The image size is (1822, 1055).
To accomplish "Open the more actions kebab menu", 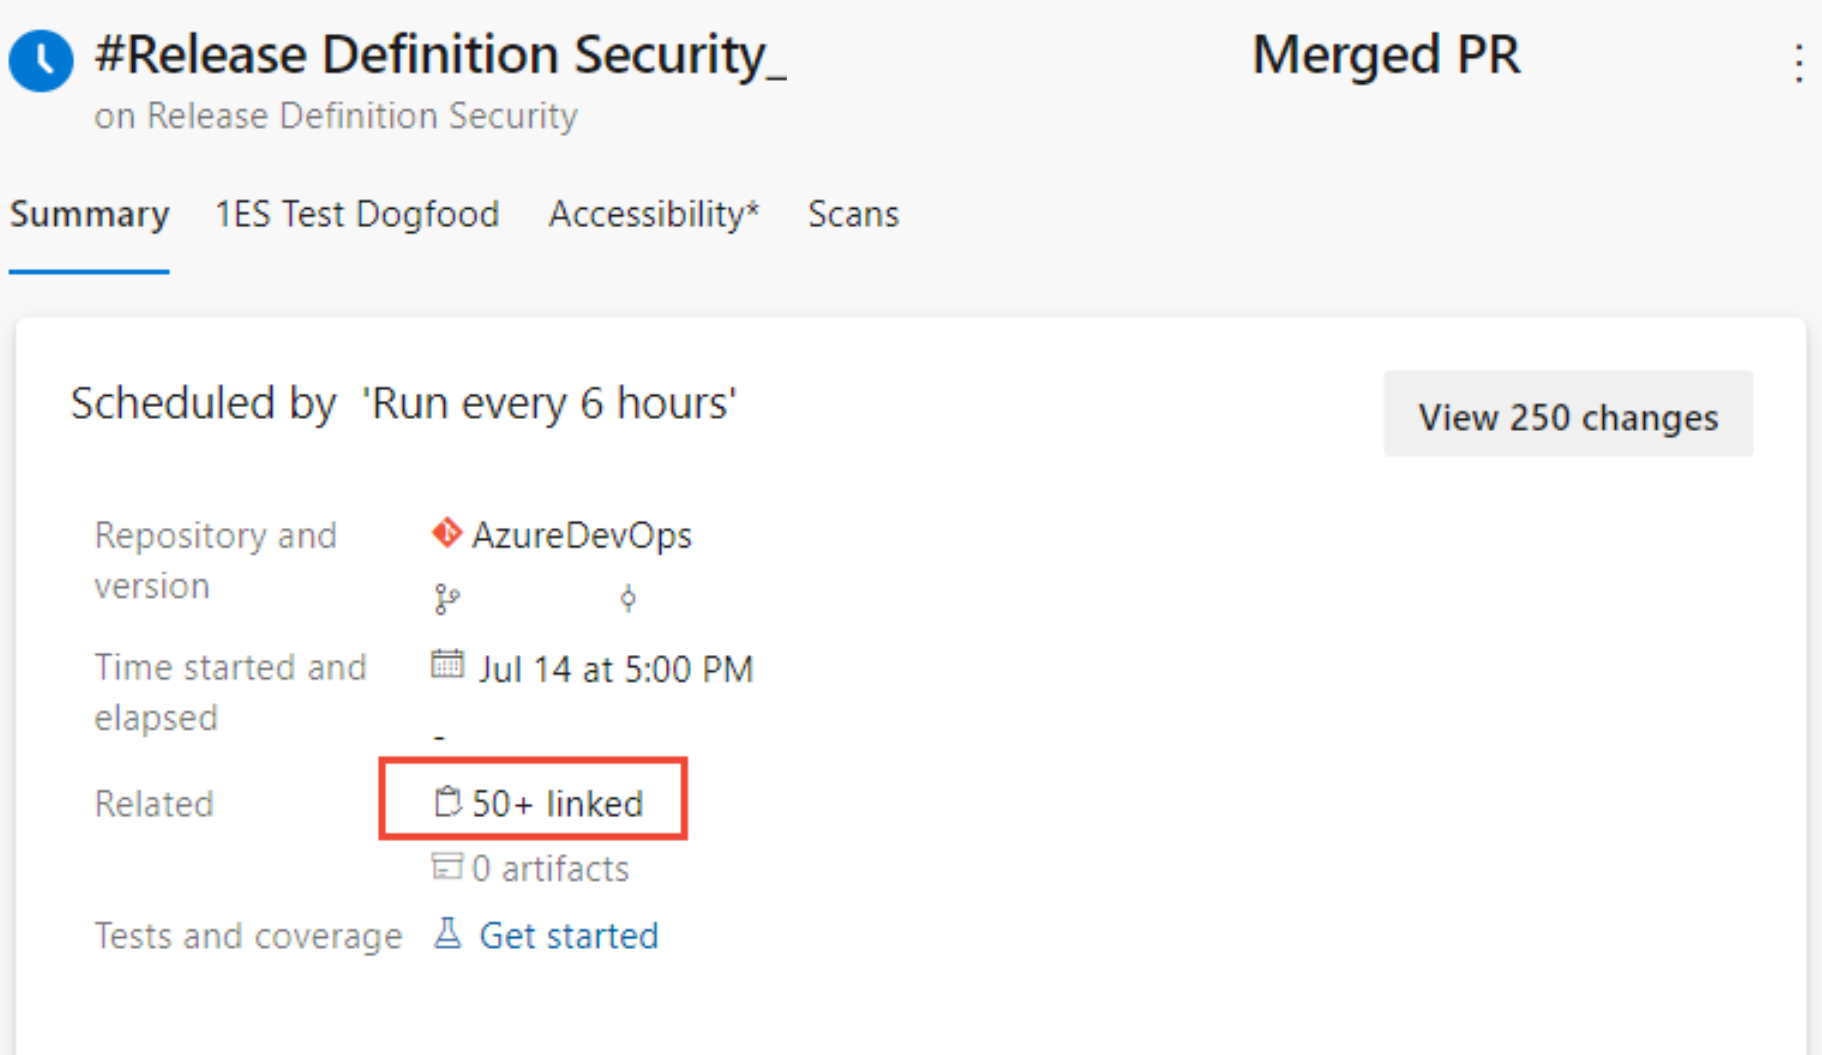I will 1796,63.
